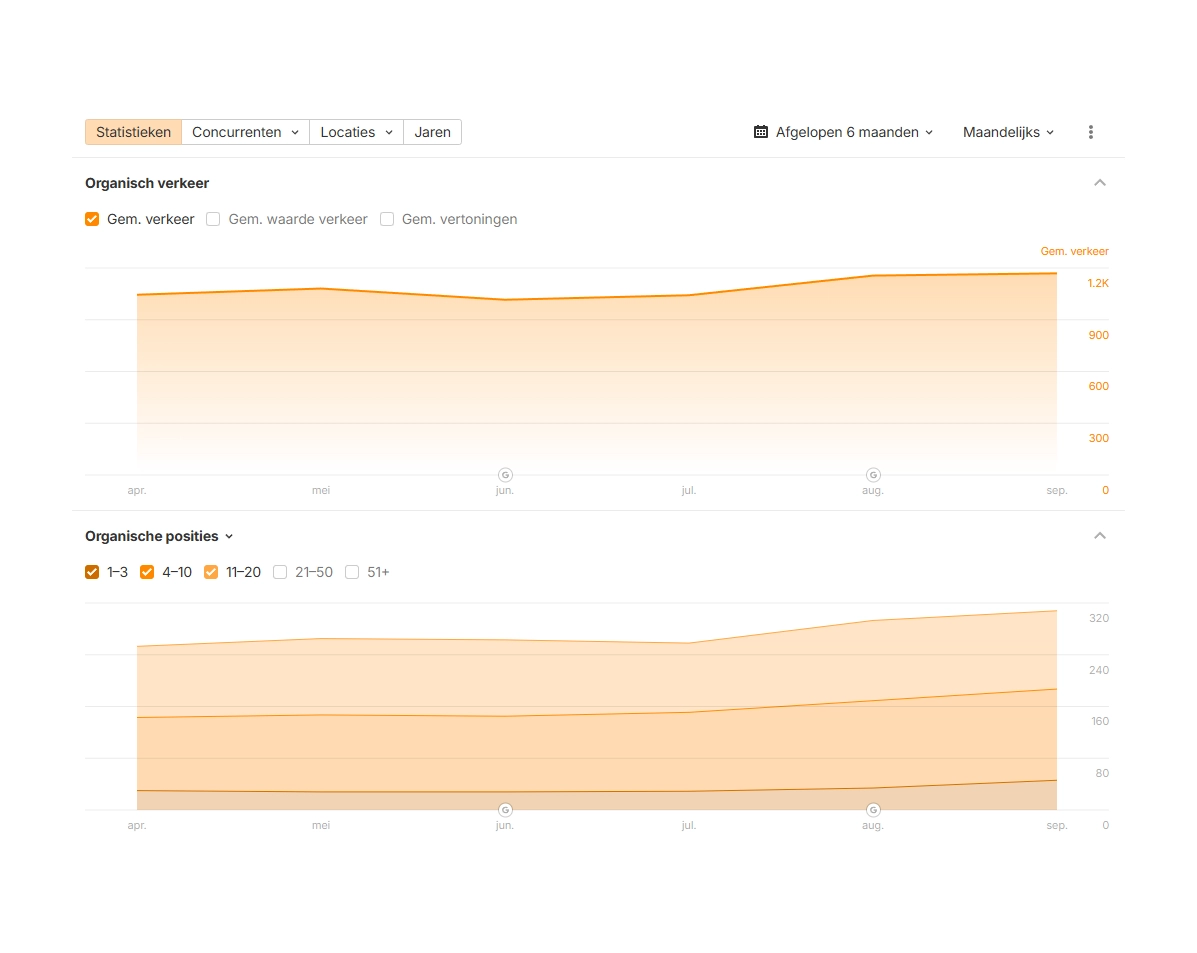Enable the Gem. vertoningen checkbox
The height and width of the screenshot is (953, 1197).
[387, 219]
